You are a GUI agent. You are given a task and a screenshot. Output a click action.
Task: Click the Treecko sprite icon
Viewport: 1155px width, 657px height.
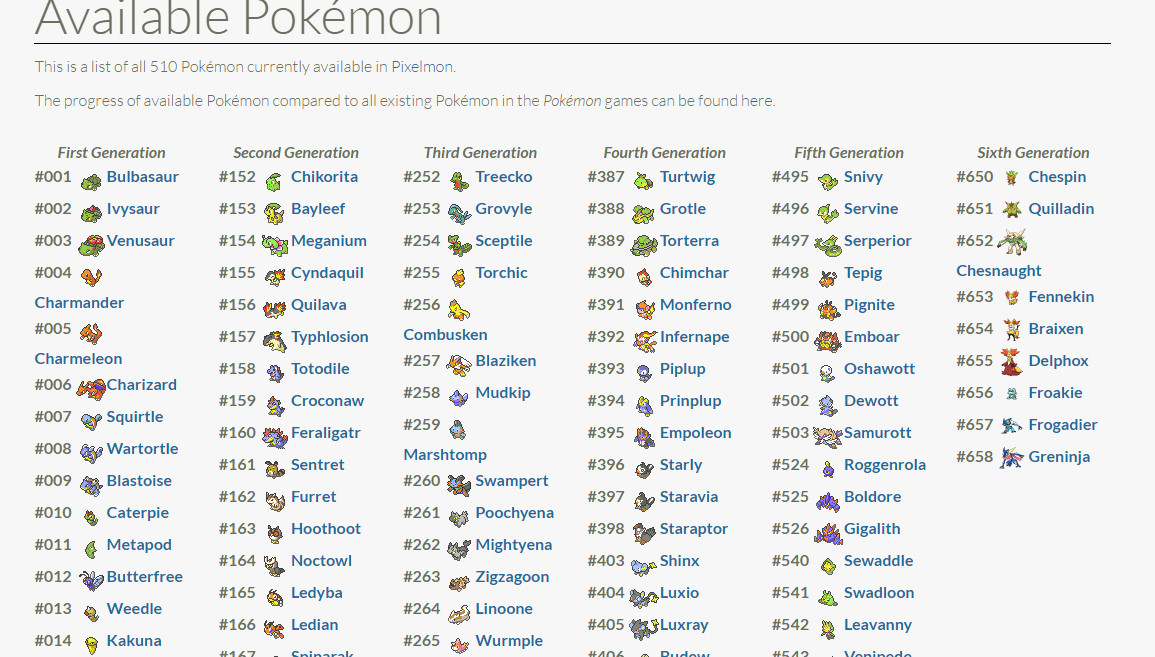pyautogui.click(x=459, y=180)
